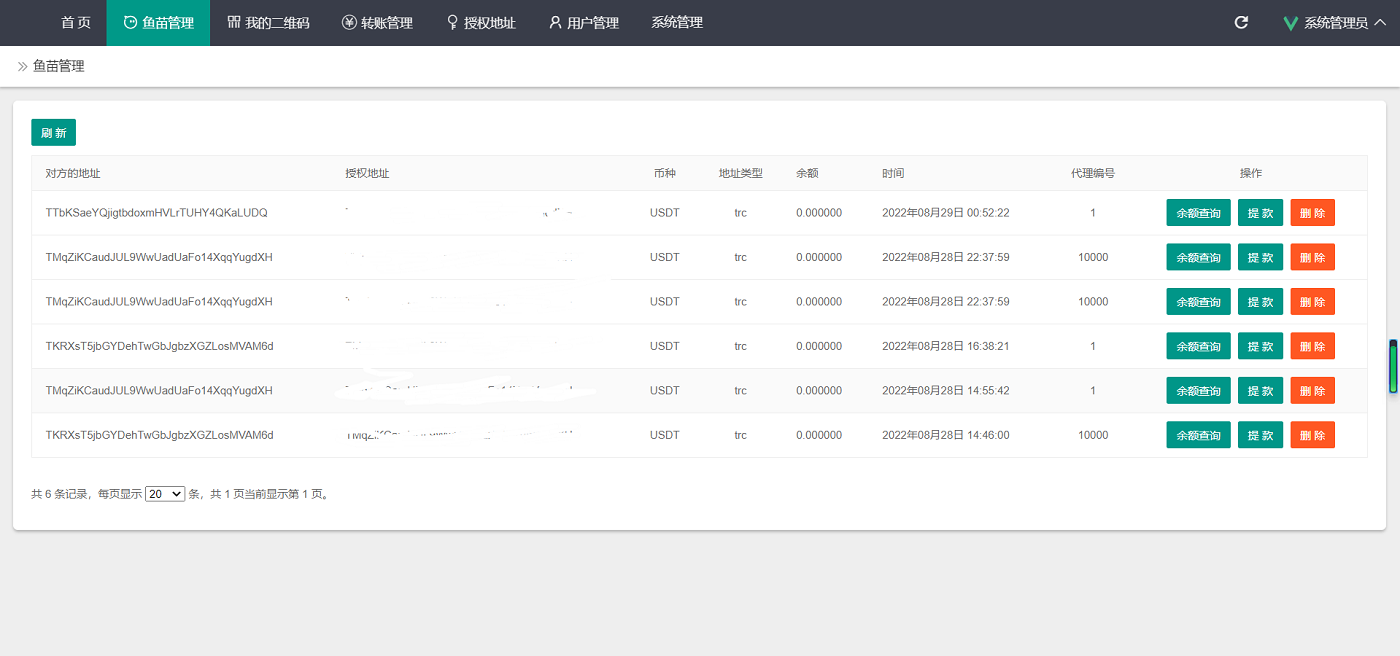1400x656 pixels.
Task: Open the 系统管理 menu
Action: (x=677, y=22)
